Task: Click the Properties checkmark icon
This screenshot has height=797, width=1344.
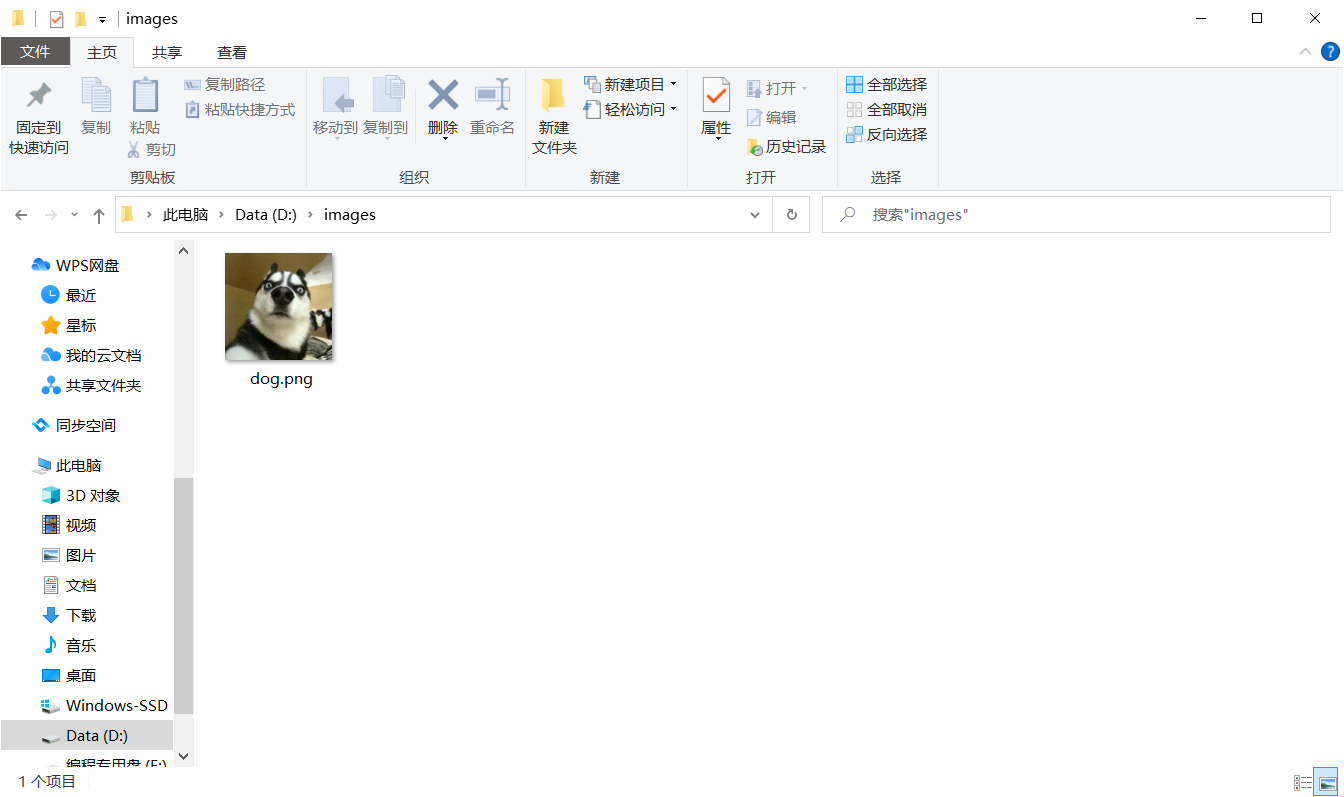Action: tap(716, 96)
